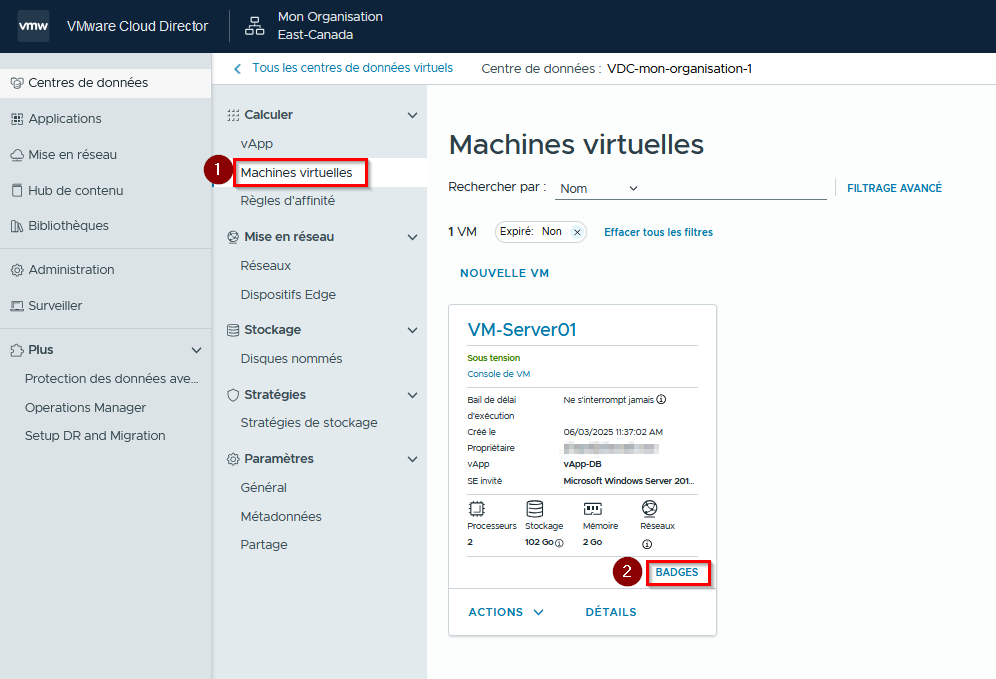Image resolution: width=996 pixels, height=679 pixels.
Task: Open Métadonnées settings
Action: 281,517
